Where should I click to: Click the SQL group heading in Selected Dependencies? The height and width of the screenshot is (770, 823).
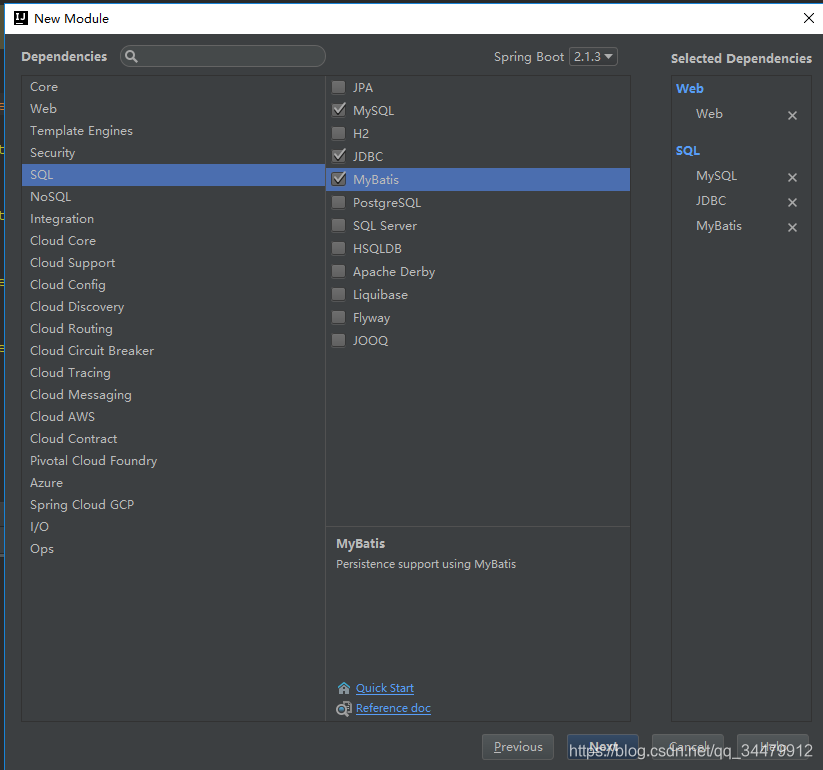[688, 151]
